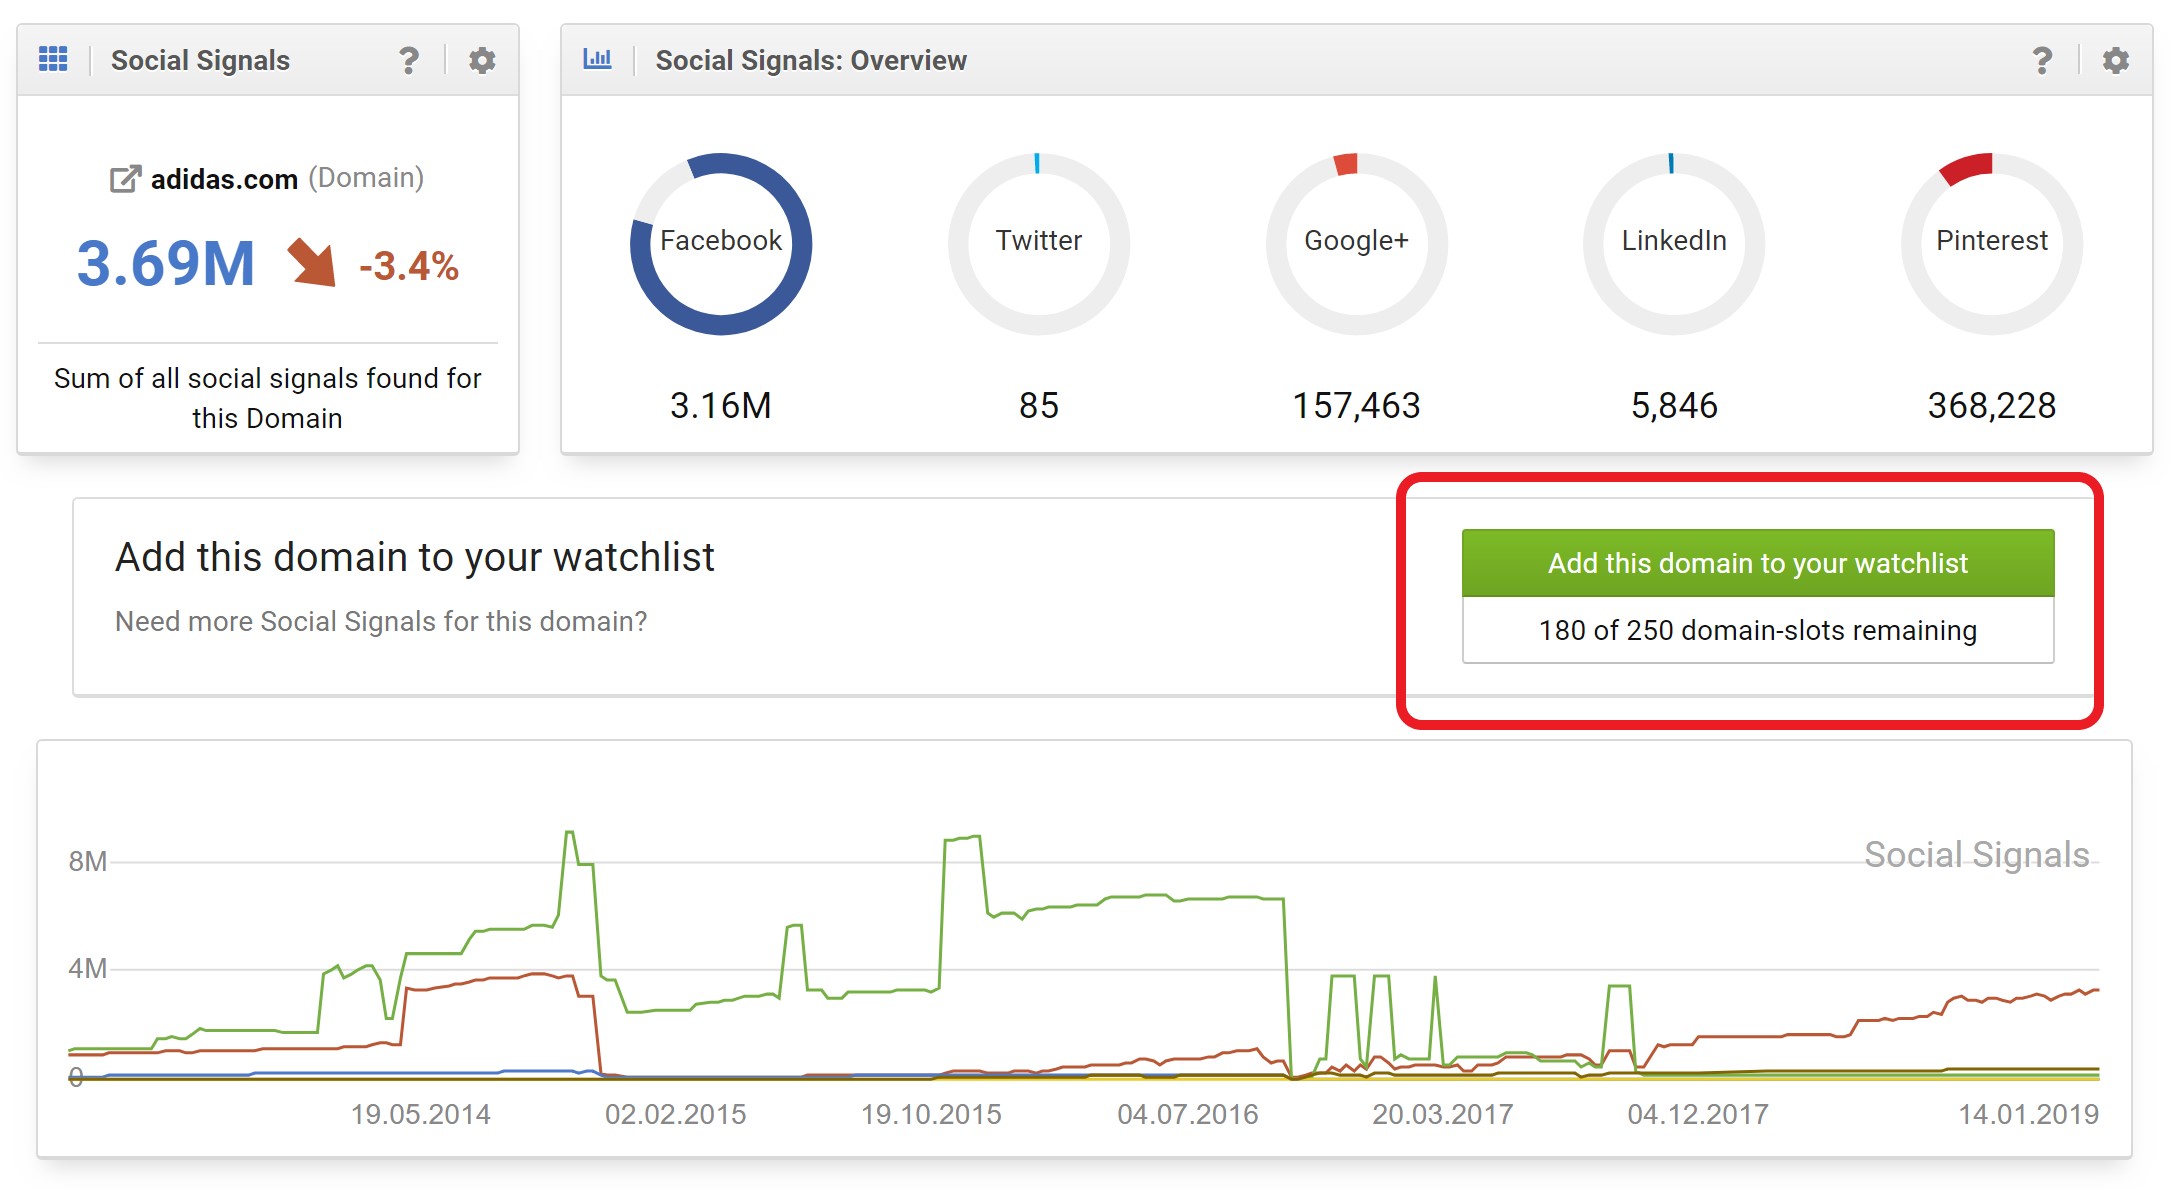This screenshot has height=1189, width=2171.
Task: Select the Google+ donut chart
Action: [1357, 243]
